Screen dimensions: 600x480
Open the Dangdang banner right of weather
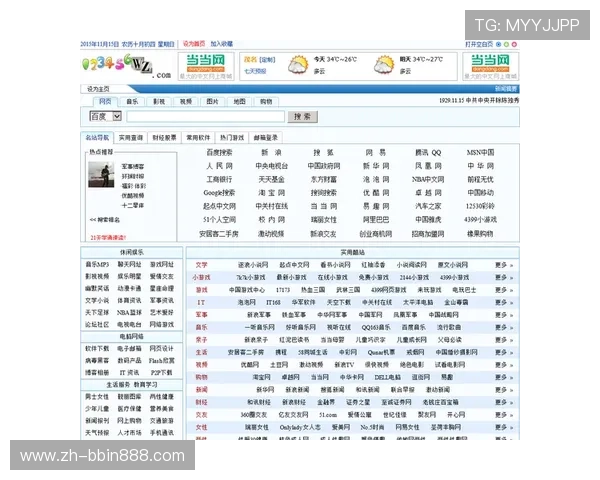click(x=491, y=67)
